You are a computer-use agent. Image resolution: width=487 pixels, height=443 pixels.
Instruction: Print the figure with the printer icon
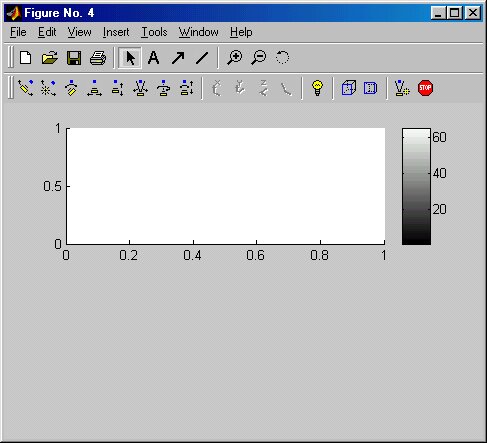point(98,58)
